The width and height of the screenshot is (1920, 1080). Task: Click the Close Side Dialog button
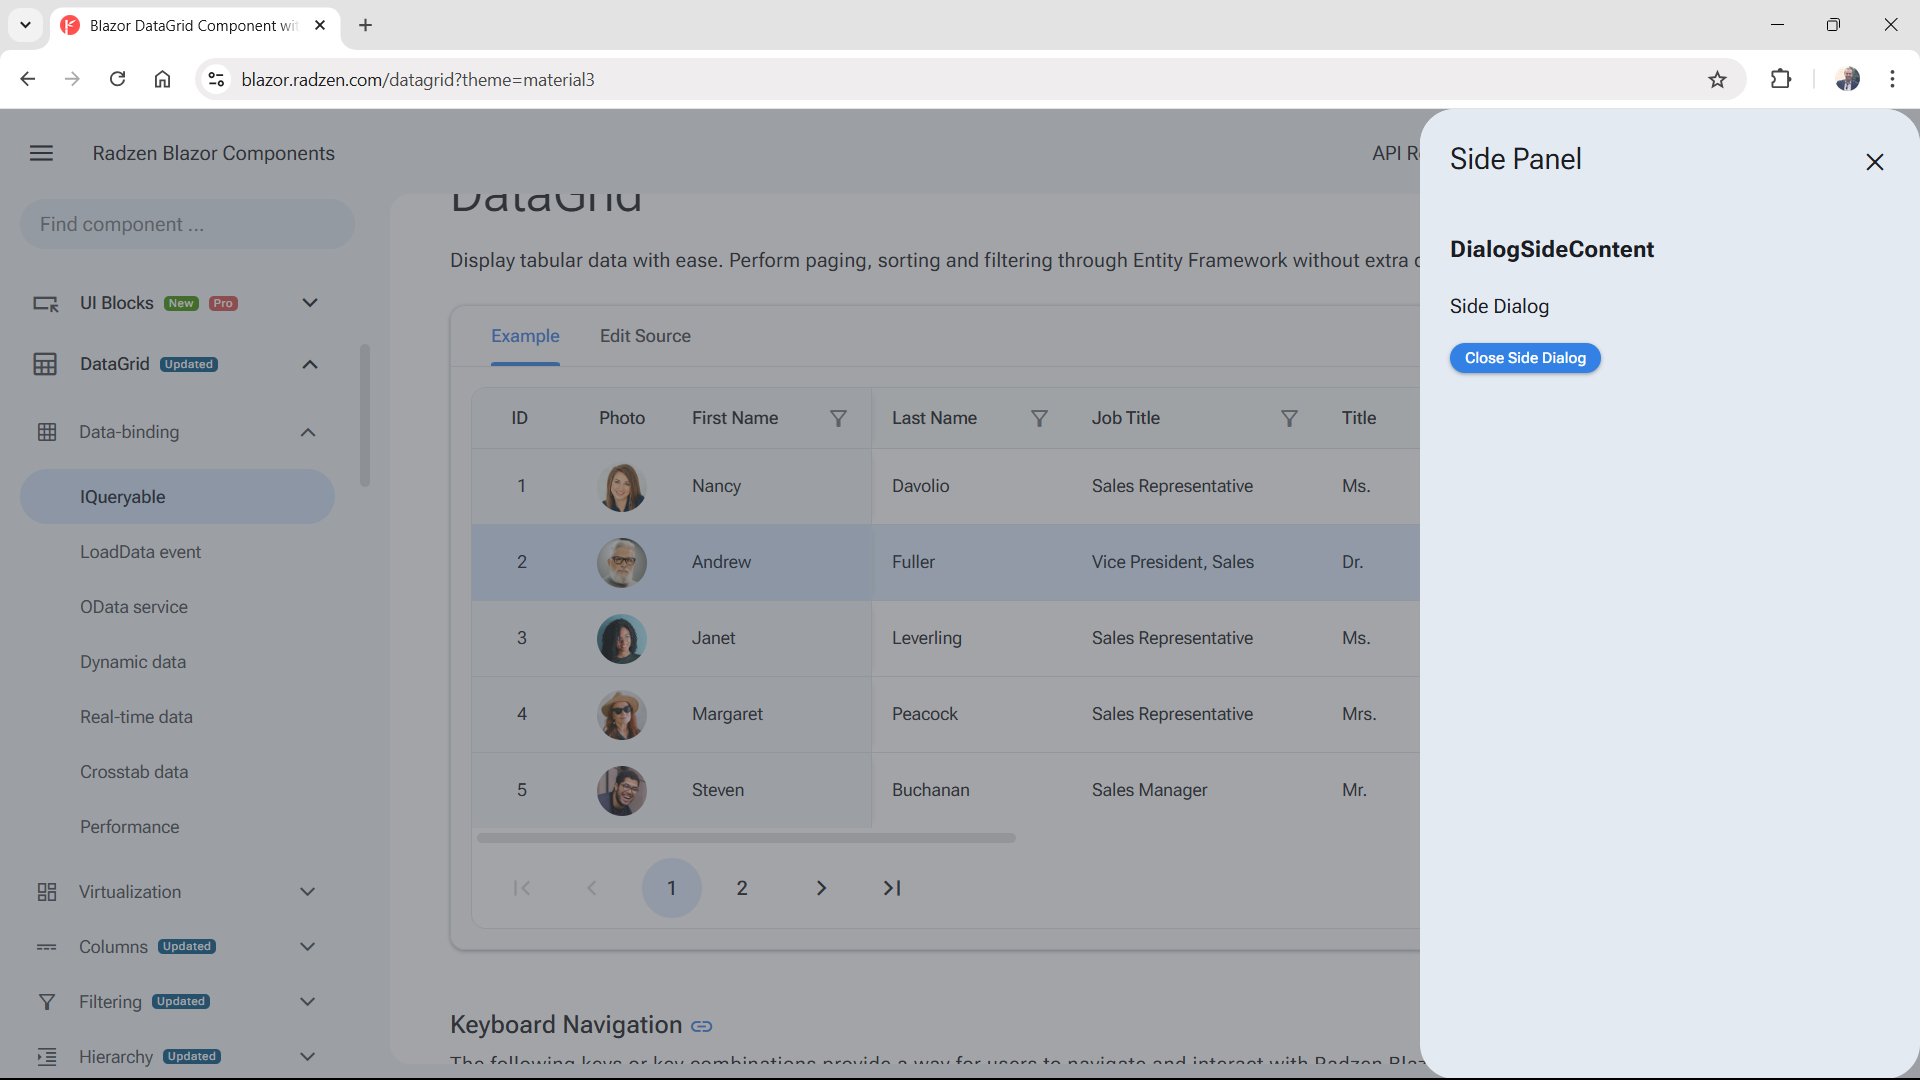tap(1524, 357)
